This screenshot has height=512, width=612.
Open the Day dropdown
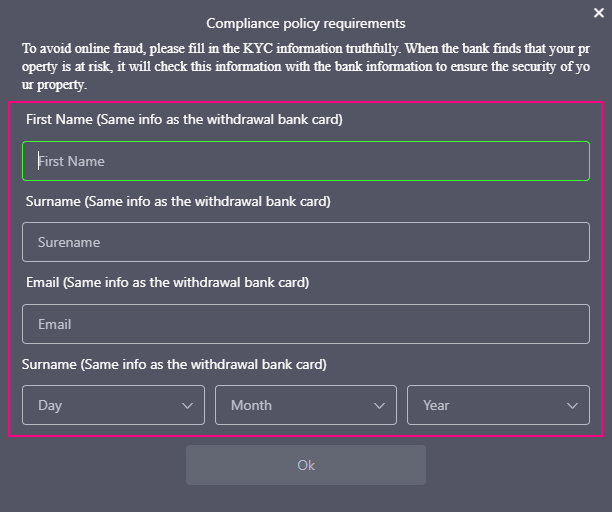pyautogui.click(x=113, y=405)
